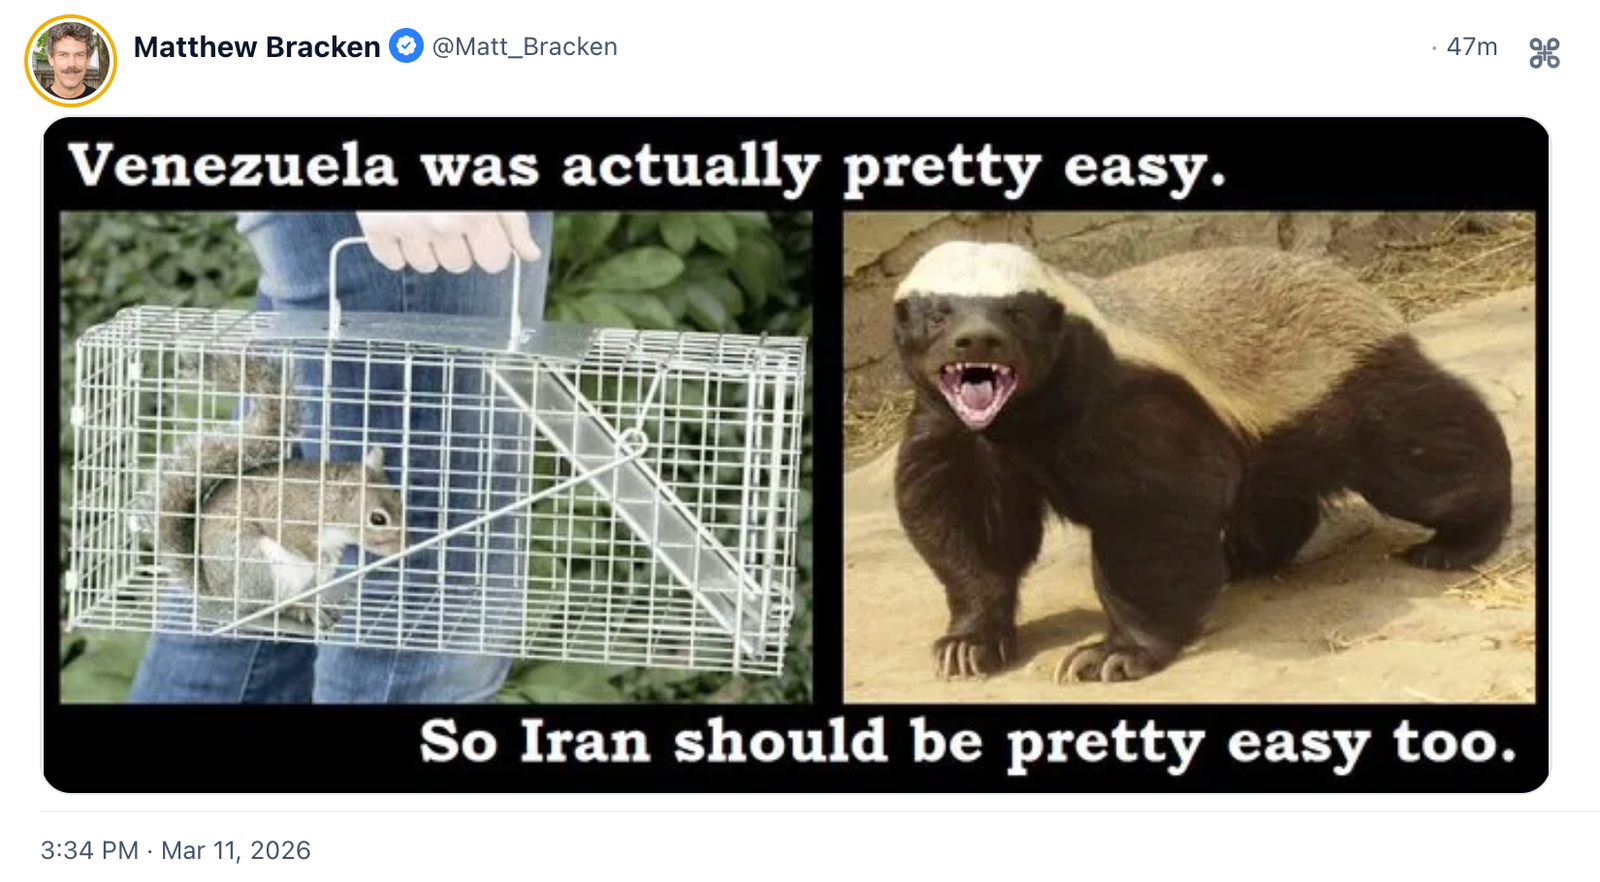Click the caption 'So Iran should be pretty easy too.'
Image resolution: width=1600 pixels, height=882 pixels.
click(968, 743)
